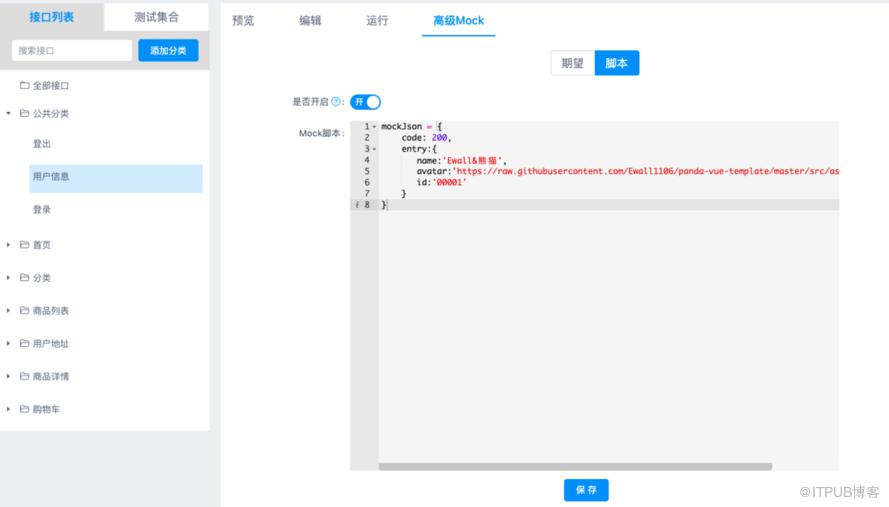This screenshot has height=507, width=889.
Task: Expand the 首页 category arrow
Action: tap(9, 245)
